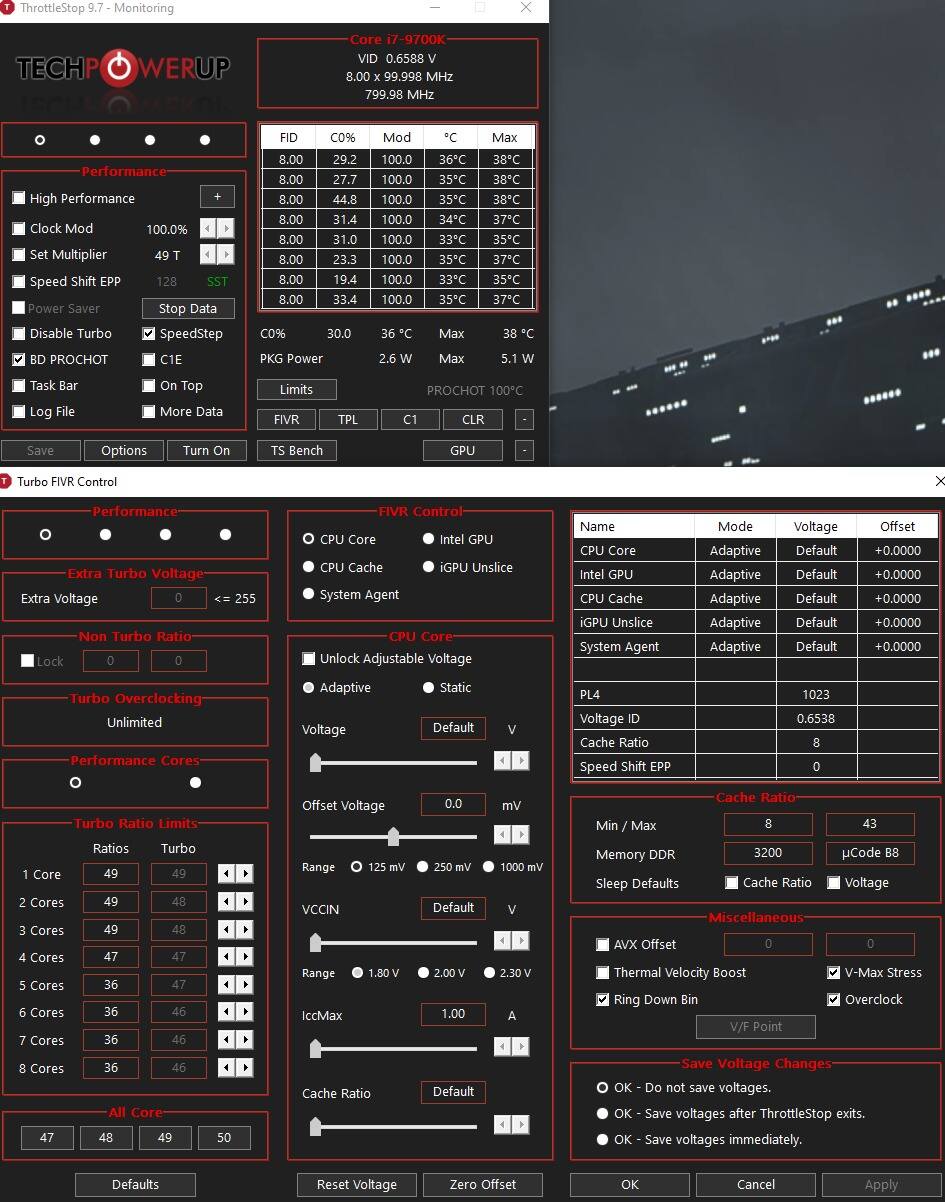Viewport: 945px width, 1202px height.
Task: Open ThrottleStop Options
Action: 124,450
